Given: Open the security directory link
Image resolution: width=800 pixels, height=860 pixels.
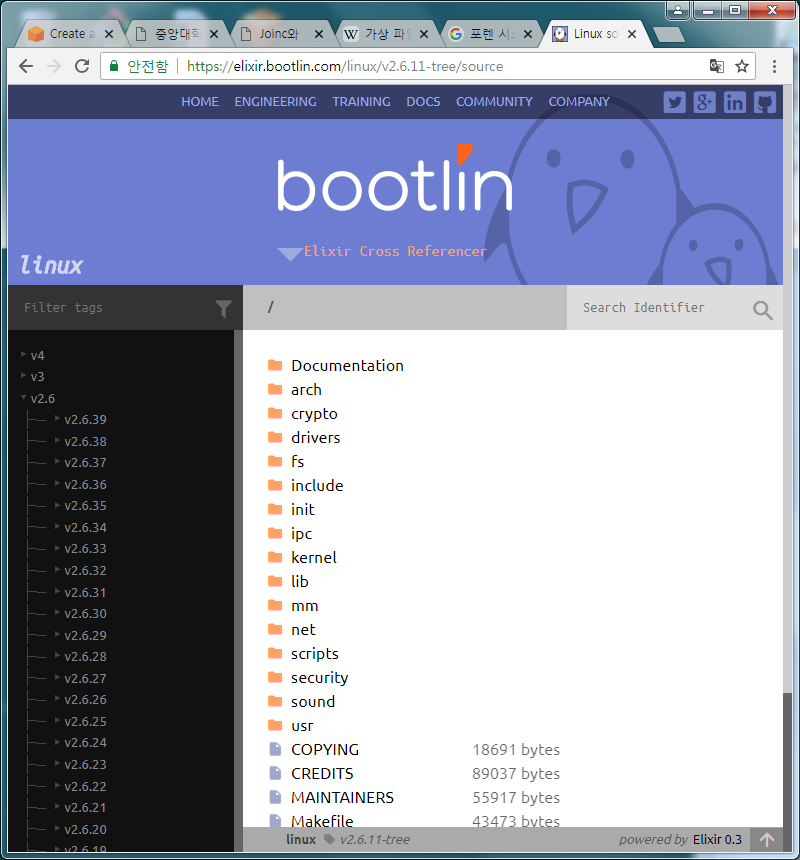Looking at the screenshot, I should click(x=320, y=678).
